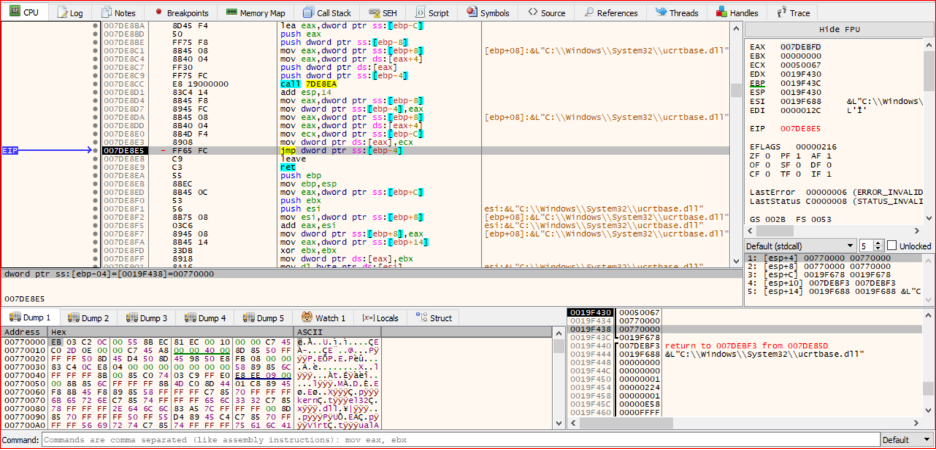Click the Dump 4 tab icon
936x450 pixels.
(x=189, y=318)
